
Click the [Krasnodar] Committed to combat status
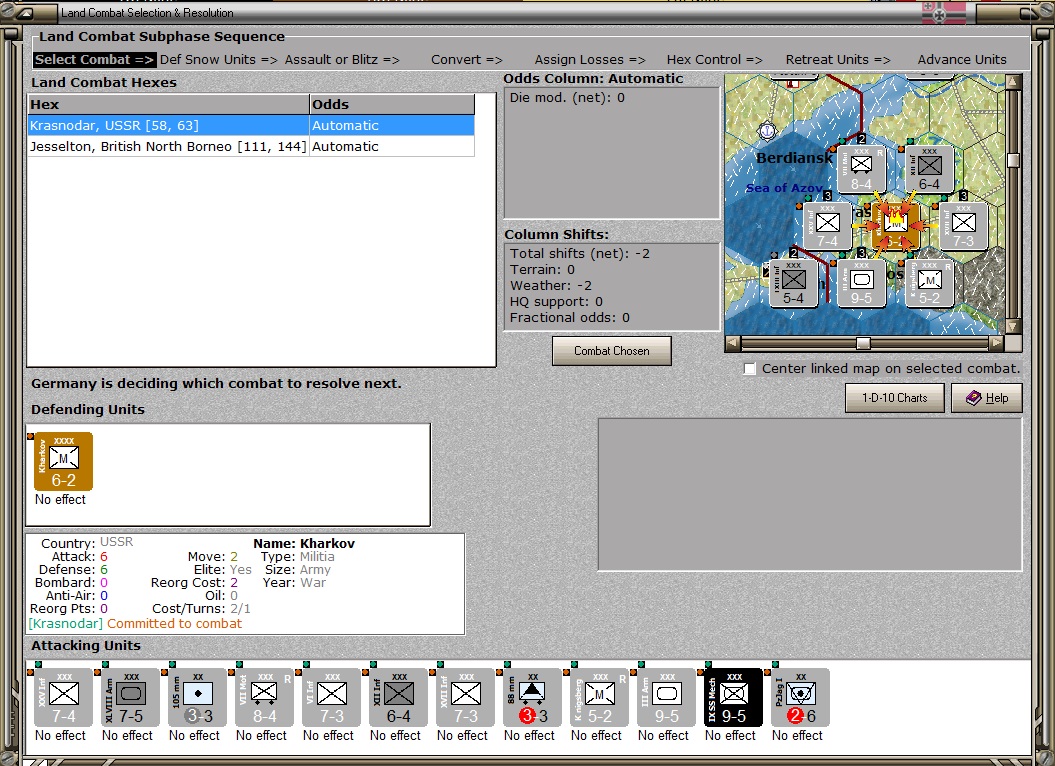coord(135,623)
